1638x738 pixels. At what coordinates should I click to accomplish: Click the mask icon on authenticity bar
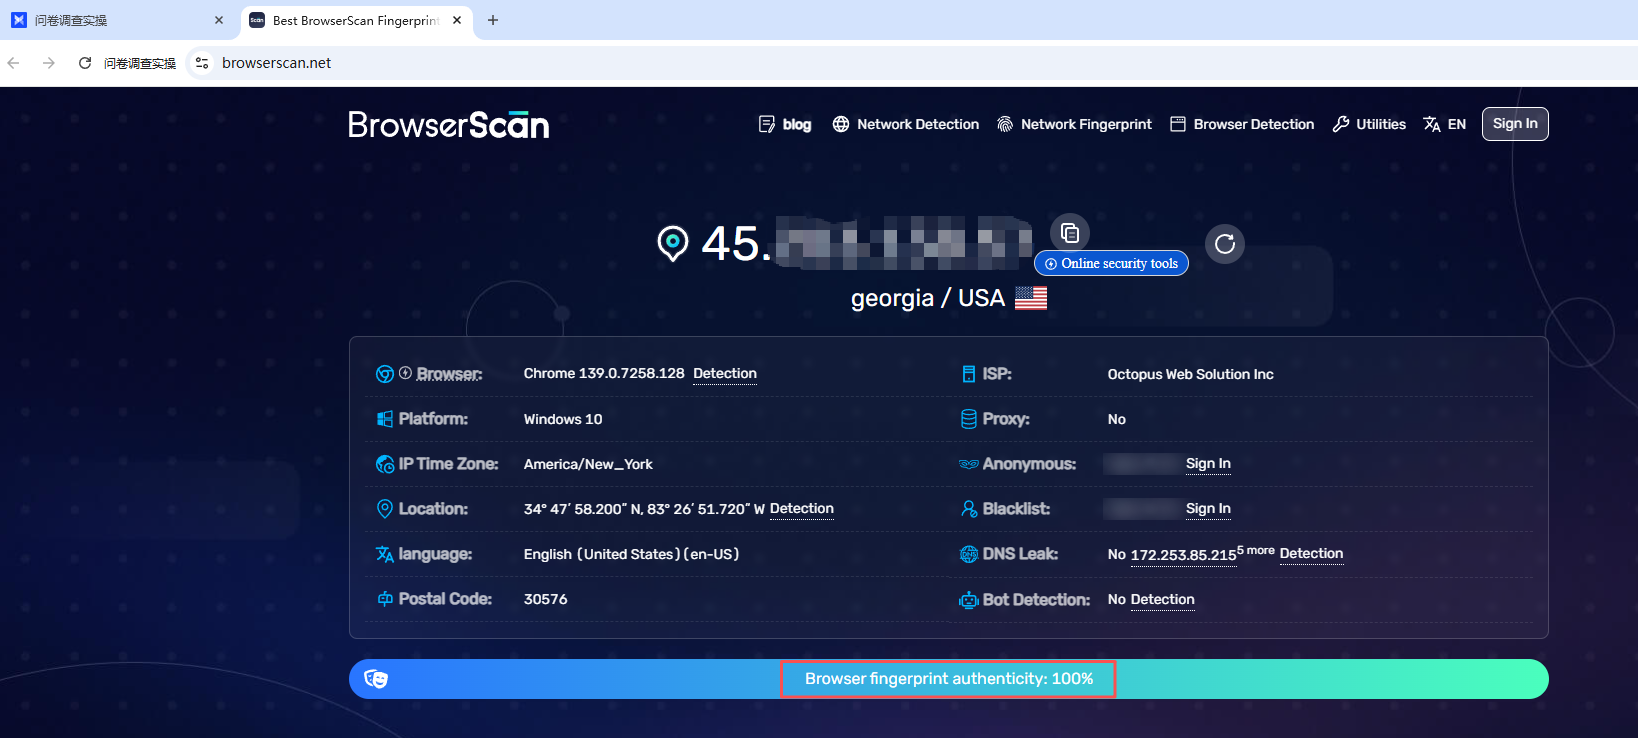click(x=376, y=679)
